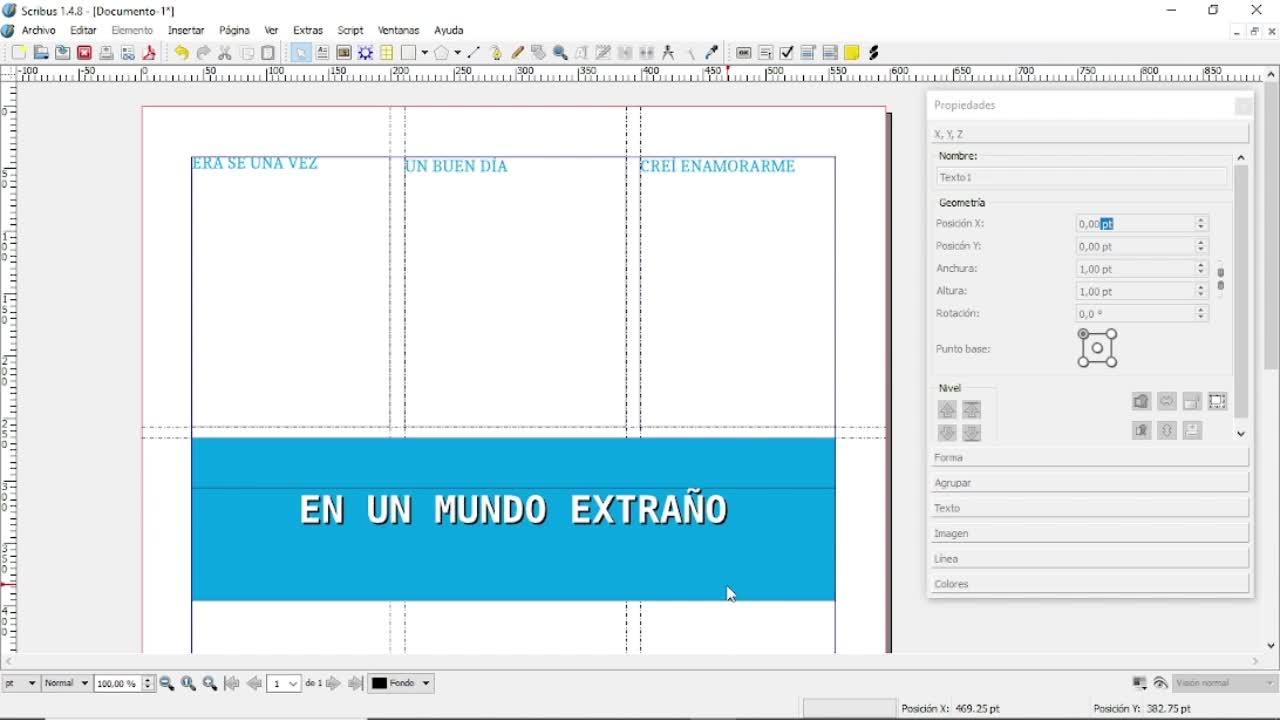
Task: Open the Fondo layer dropdown
Action: click(x=400, y=684)
